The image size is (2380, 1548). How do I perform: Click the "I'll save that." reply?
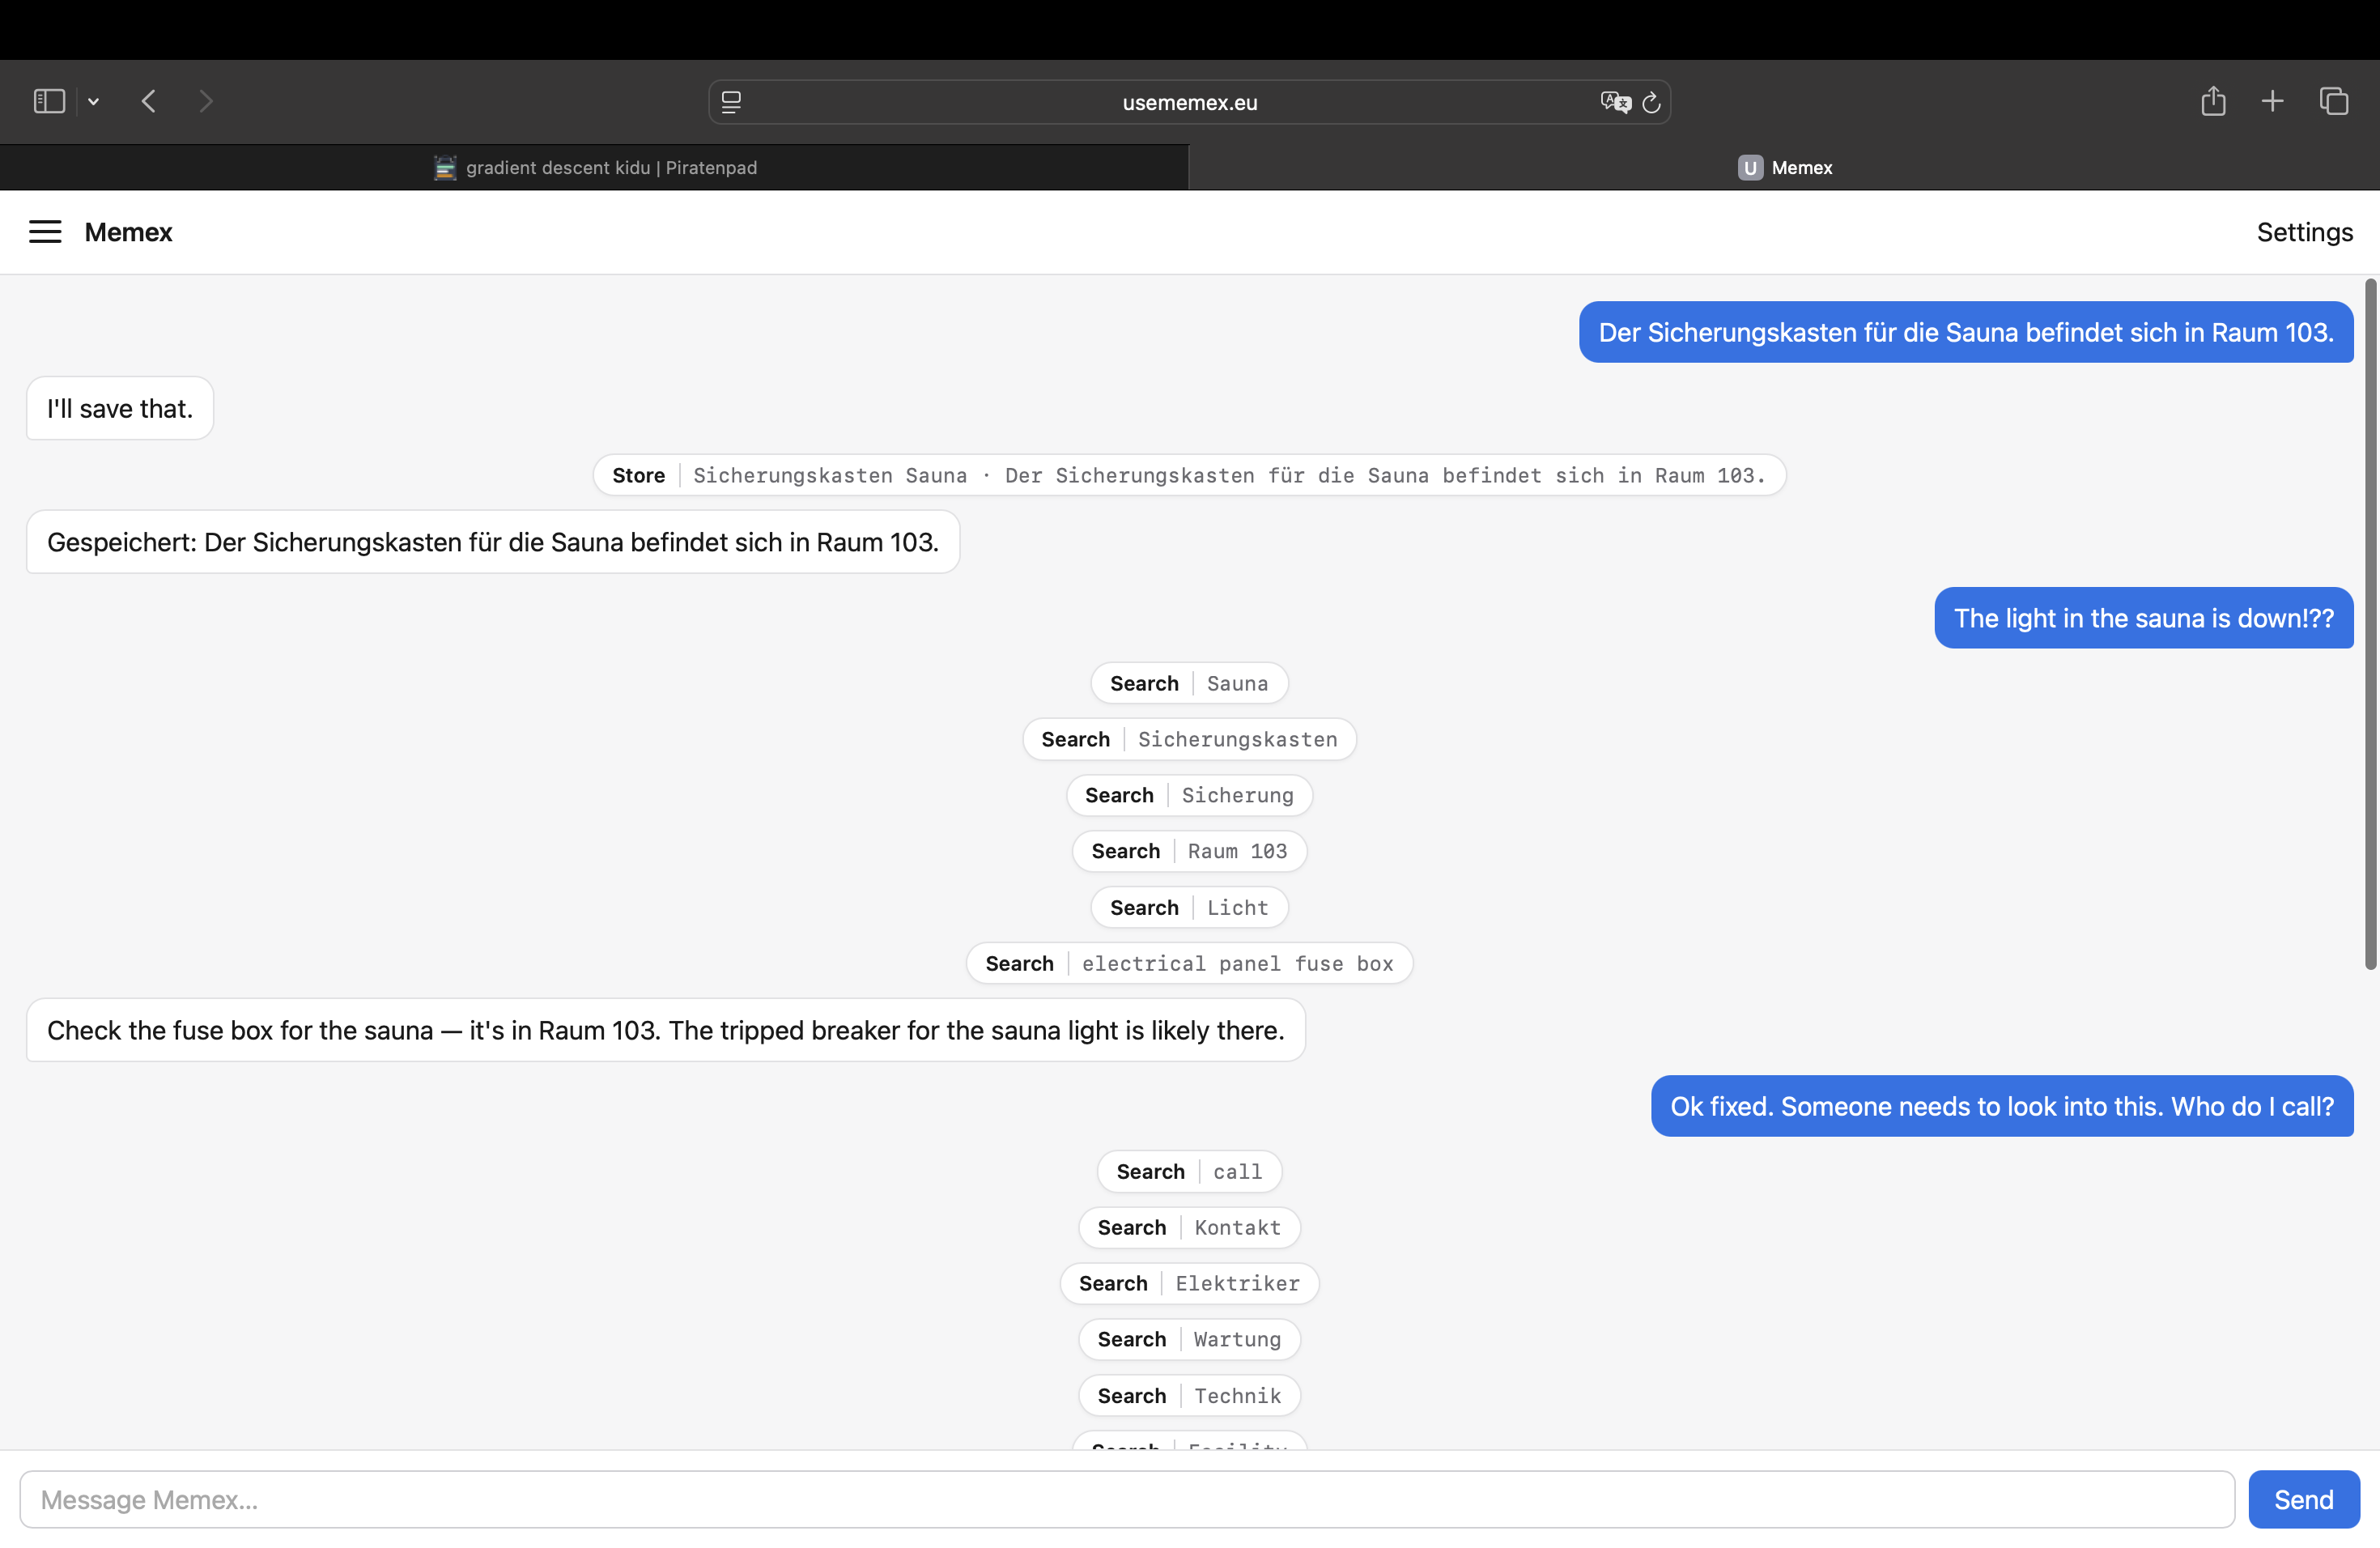[x=120, y=408]
